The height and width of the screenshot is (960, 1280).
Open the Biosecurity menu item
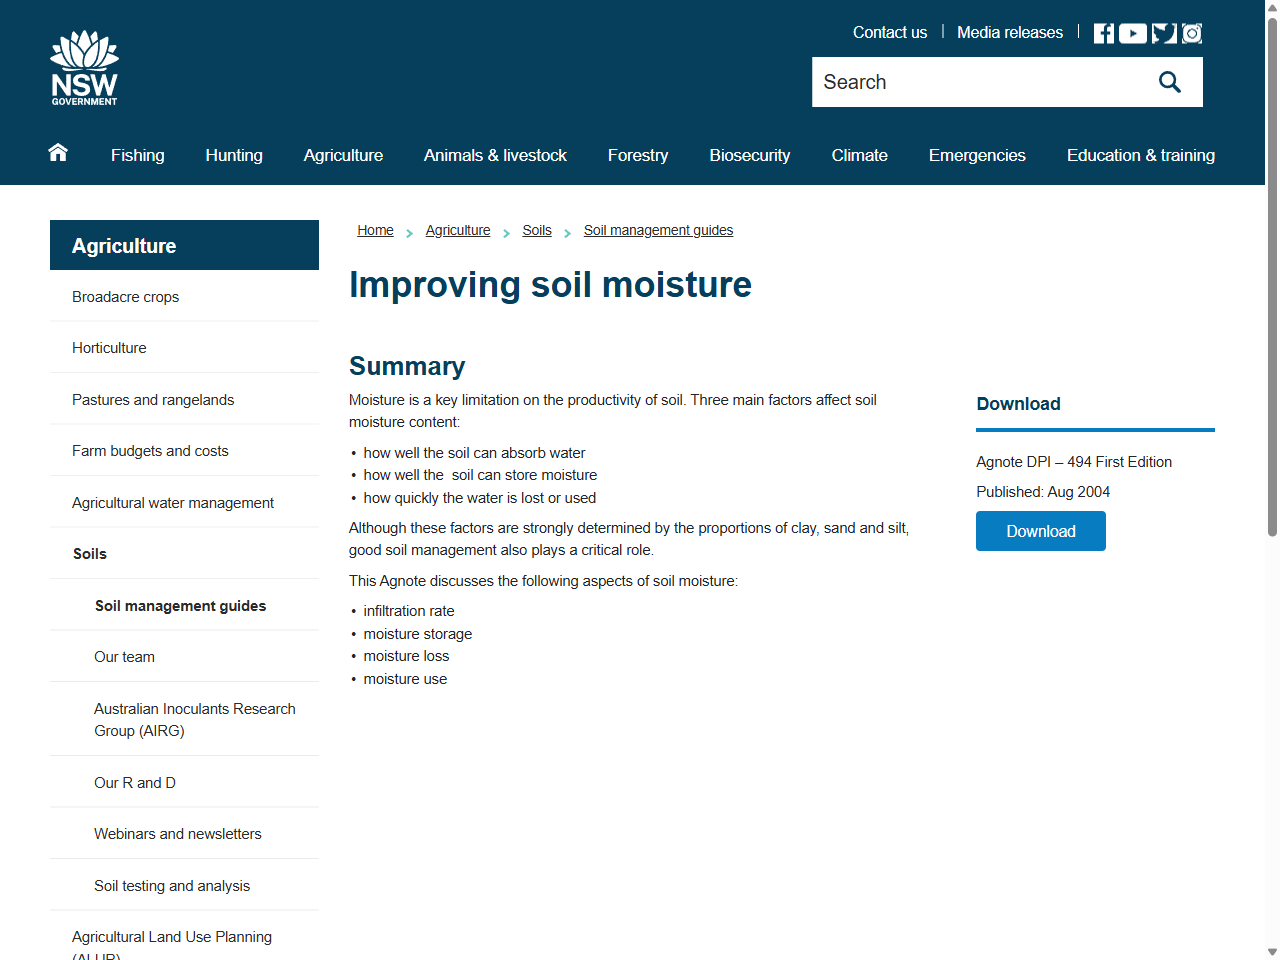[x=749, y=155]
